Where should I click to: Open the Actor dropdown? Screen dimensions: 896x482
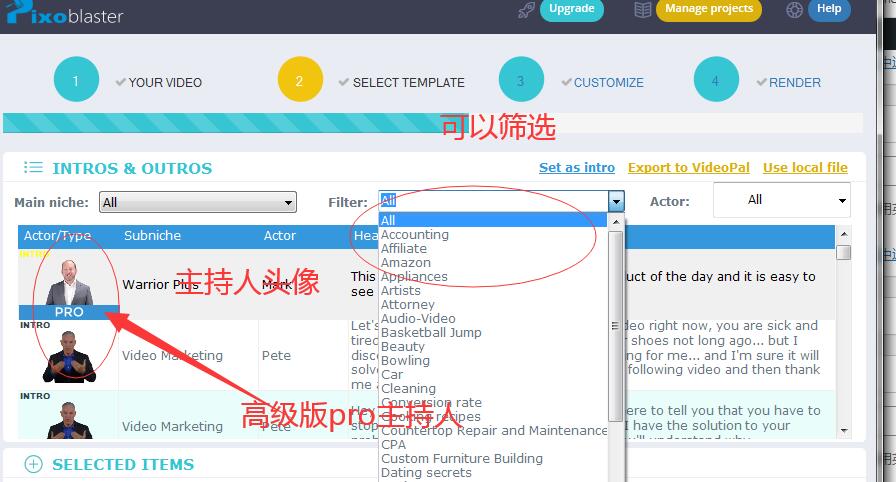point(781,200)
